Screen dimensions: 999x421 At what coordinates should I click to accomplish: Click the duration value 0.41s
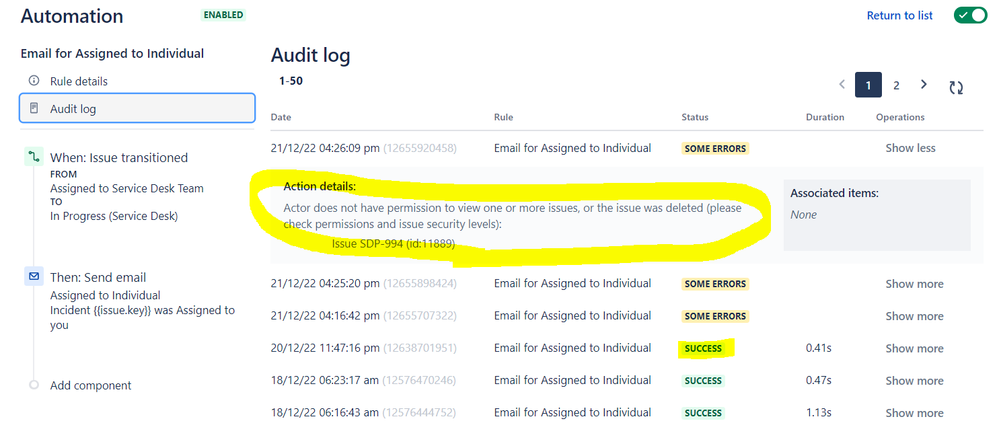coord(819,348)
